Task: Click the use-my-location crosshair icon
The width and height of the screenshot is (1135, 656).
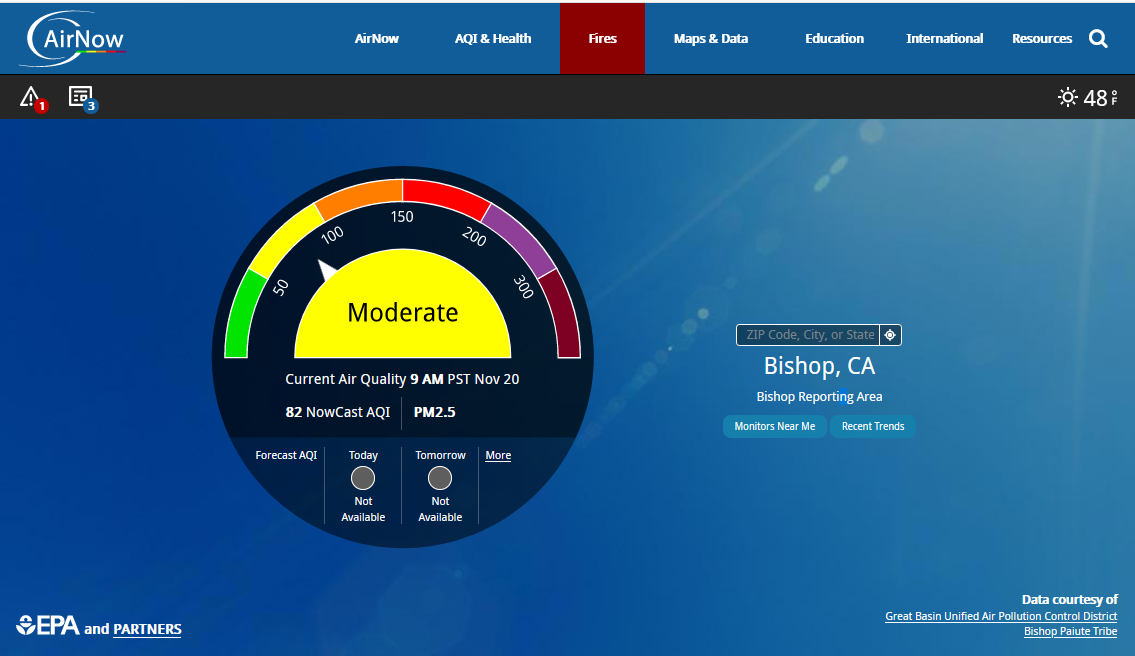Action: (890, 335)
